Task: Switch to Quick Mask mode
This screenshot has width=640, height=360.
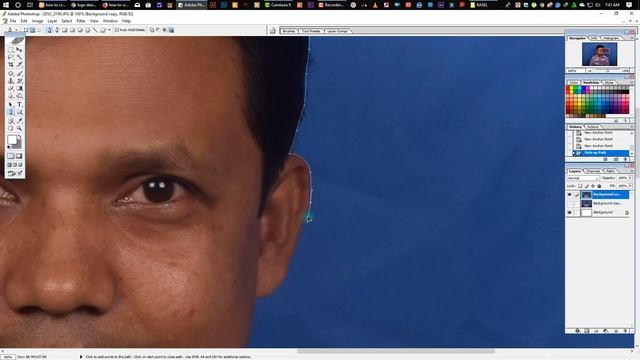Action: [x=19, y=156]
